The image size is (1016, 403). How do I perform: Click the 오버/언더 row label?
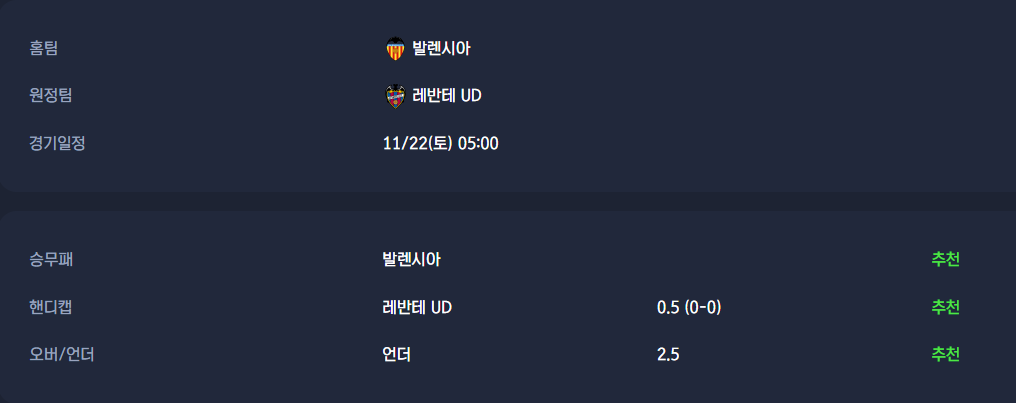62,354
